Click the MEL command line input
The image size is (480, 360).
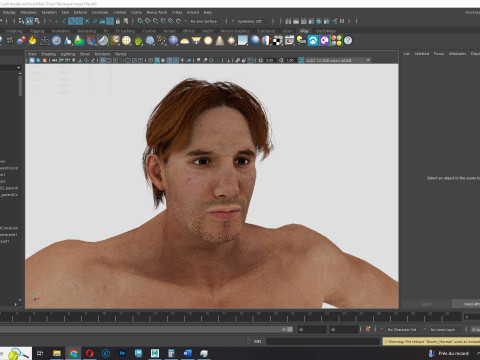pyautogui.click(x=323, y=341)
